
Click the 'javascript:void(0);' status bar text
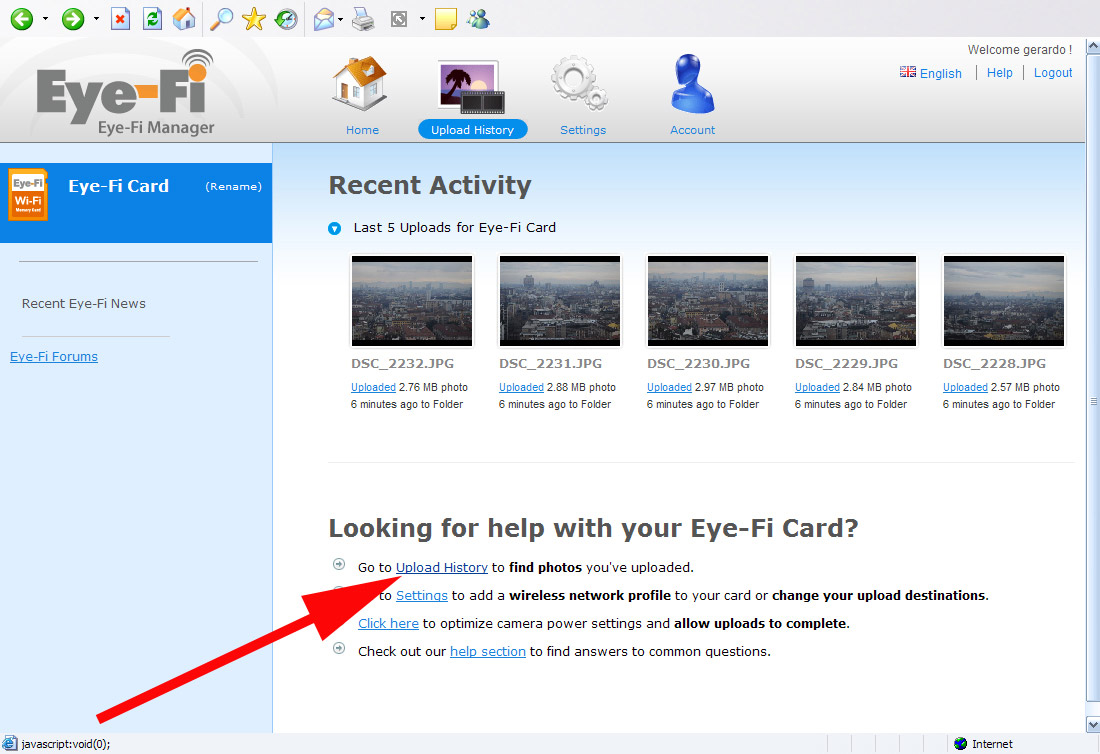tap(66, 744)
